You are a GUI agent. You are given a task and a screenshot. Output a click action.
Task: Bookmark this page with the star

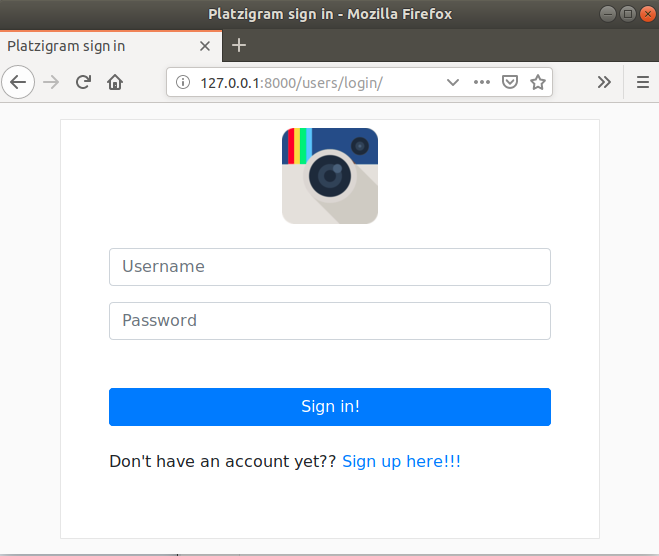pyautogui.click(x=538, y=82)
